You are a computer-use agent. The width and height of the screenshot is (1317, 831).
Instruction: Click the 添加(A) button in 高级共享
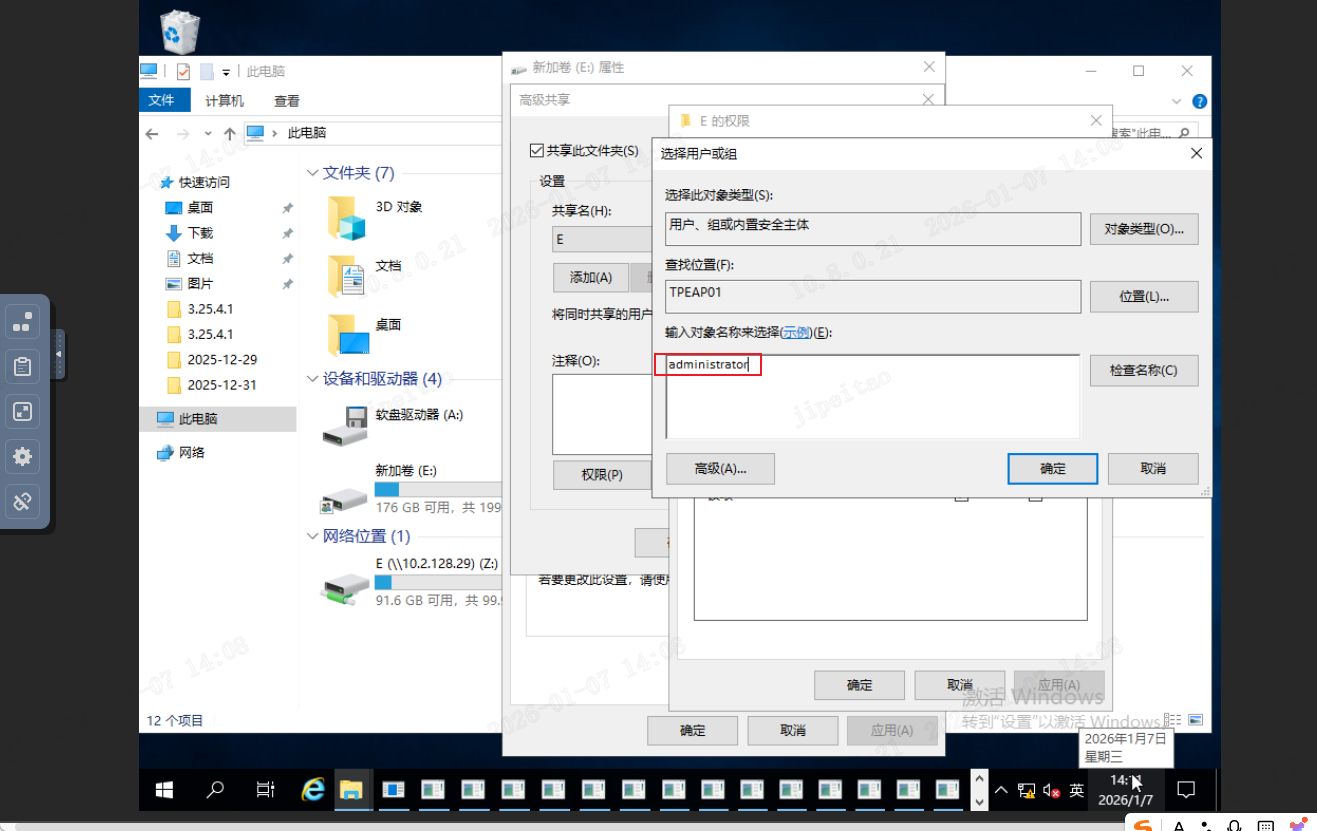point(590,277)
